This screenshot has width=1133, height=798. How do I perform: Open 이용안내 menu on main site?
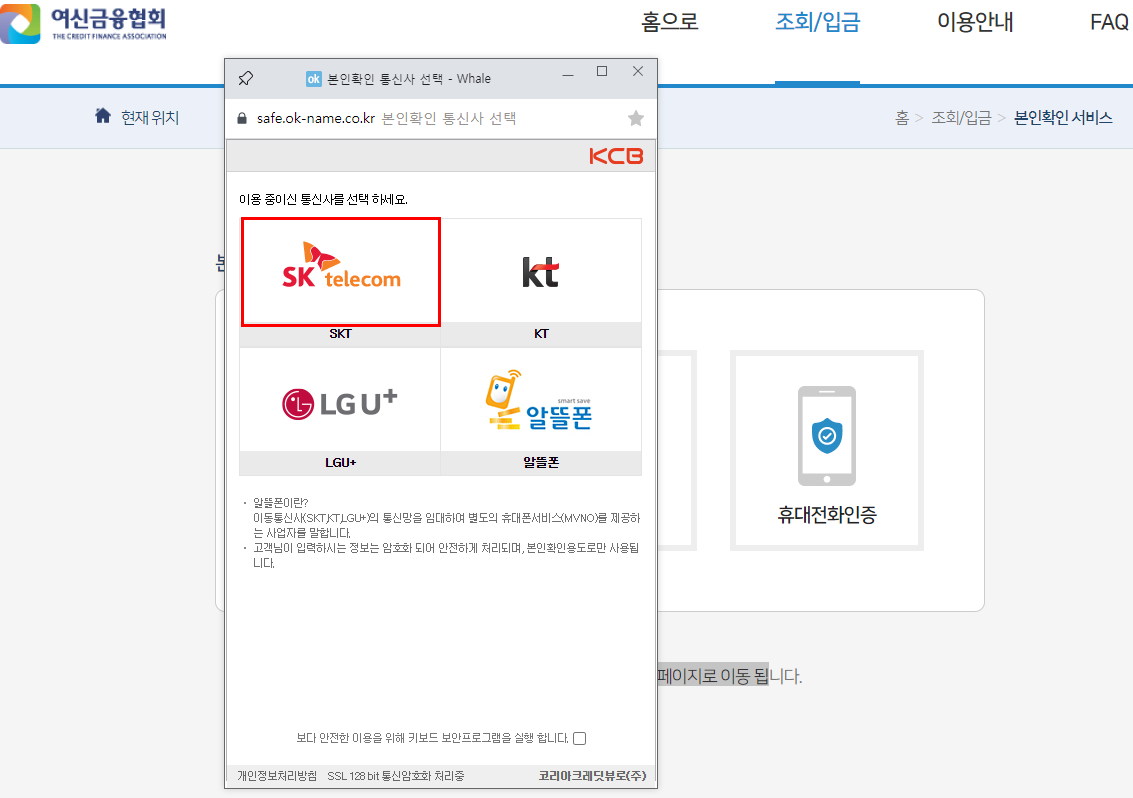pos(975,22)
